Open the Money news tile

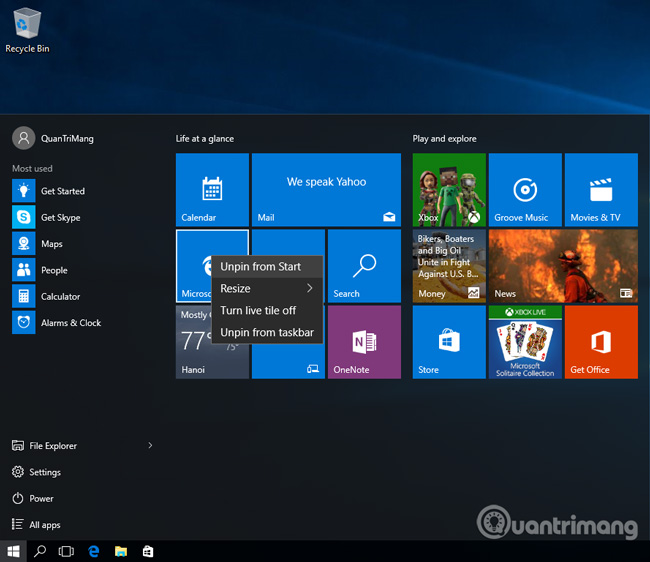pyautogui.click(x=449, y=266)
